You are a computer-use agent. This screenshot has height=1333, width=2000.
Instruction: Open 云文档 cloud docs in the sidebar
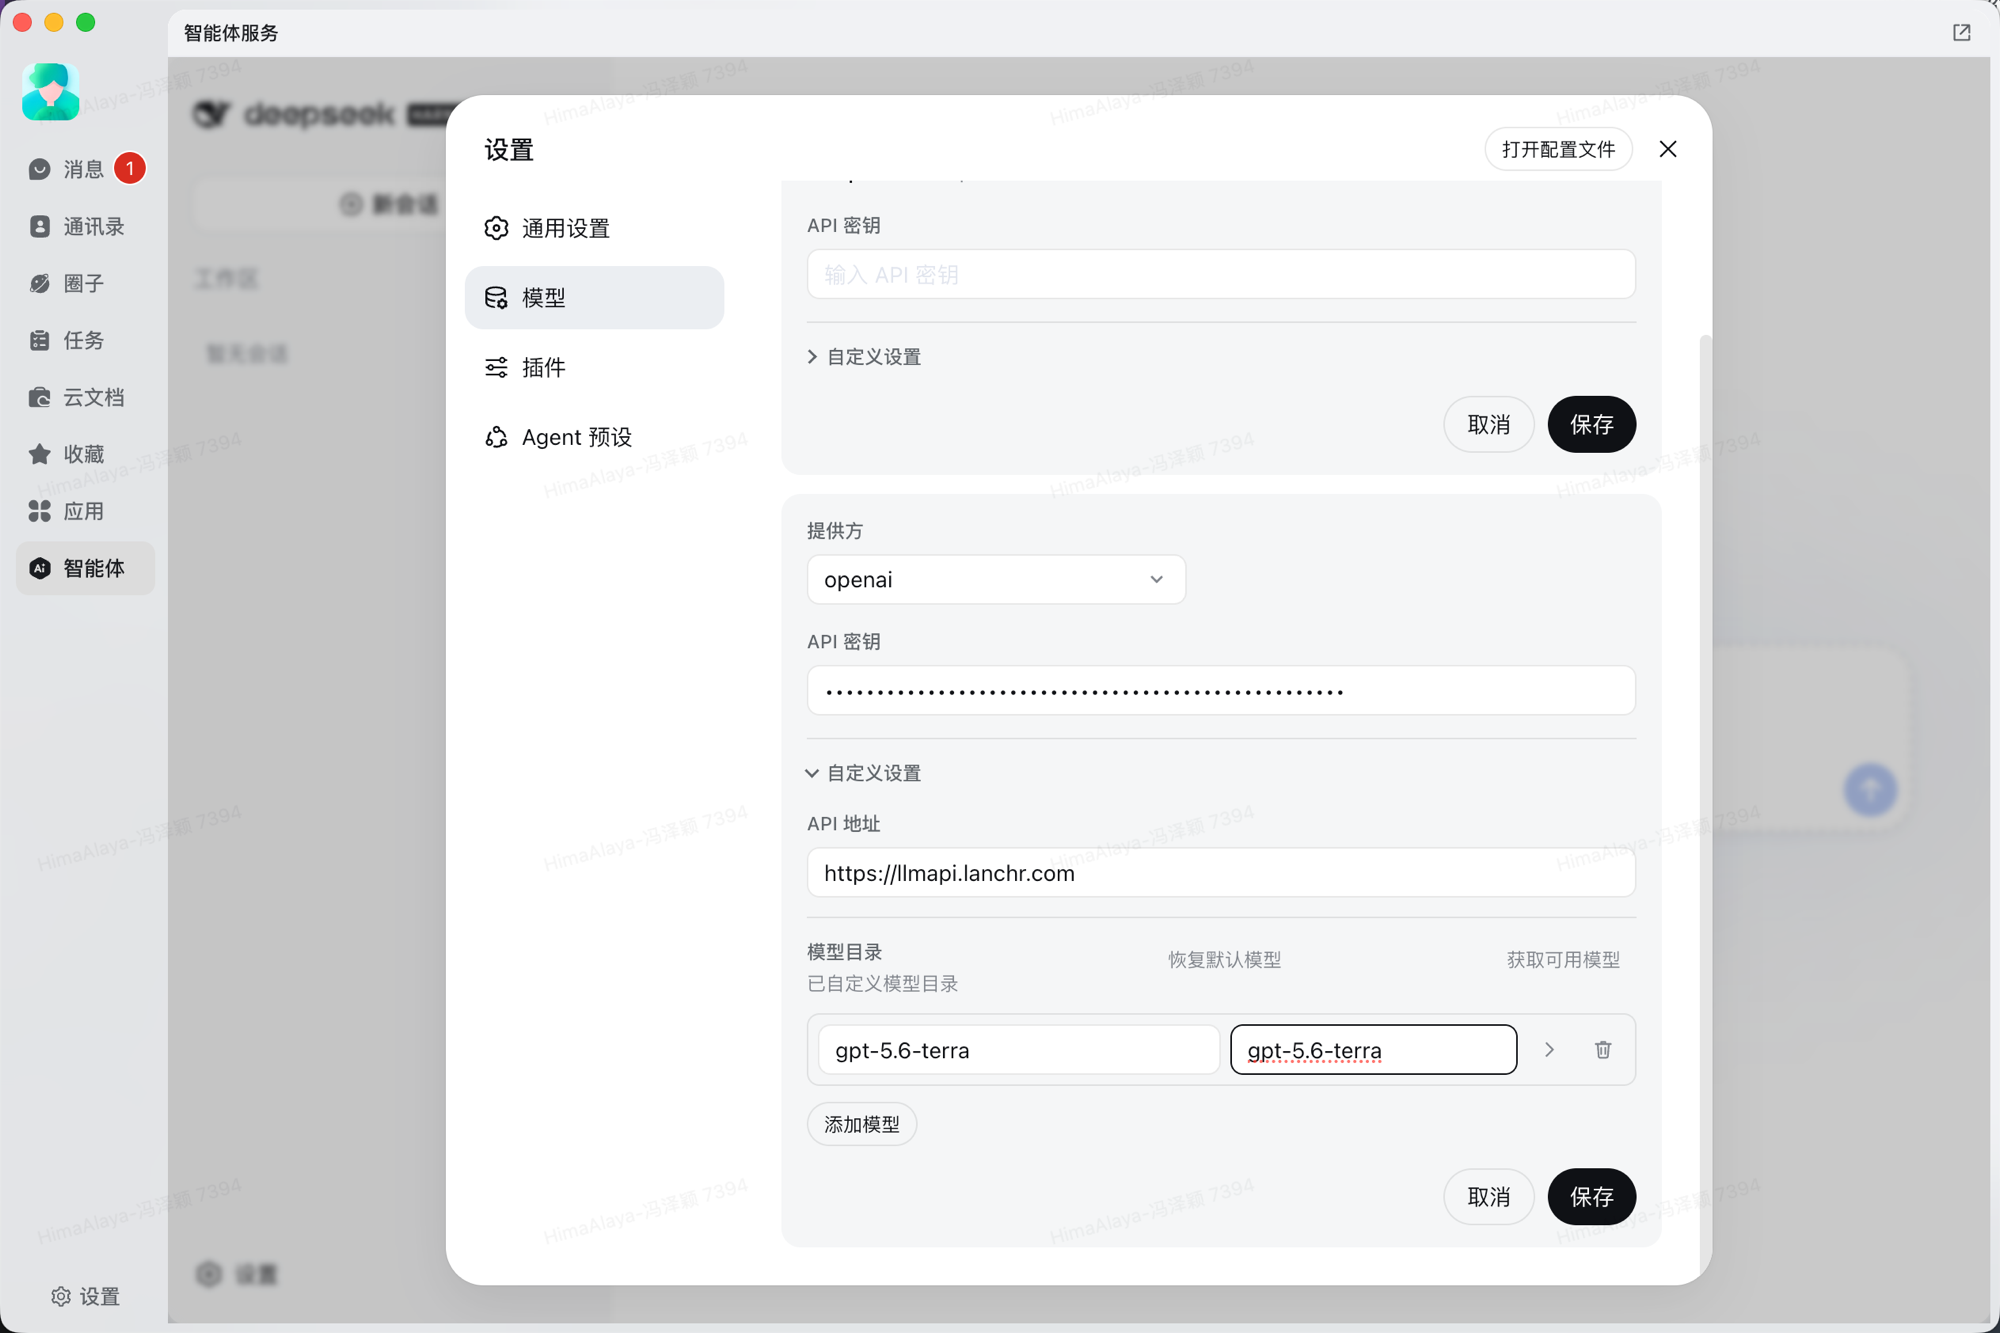[x=85, y=397]
